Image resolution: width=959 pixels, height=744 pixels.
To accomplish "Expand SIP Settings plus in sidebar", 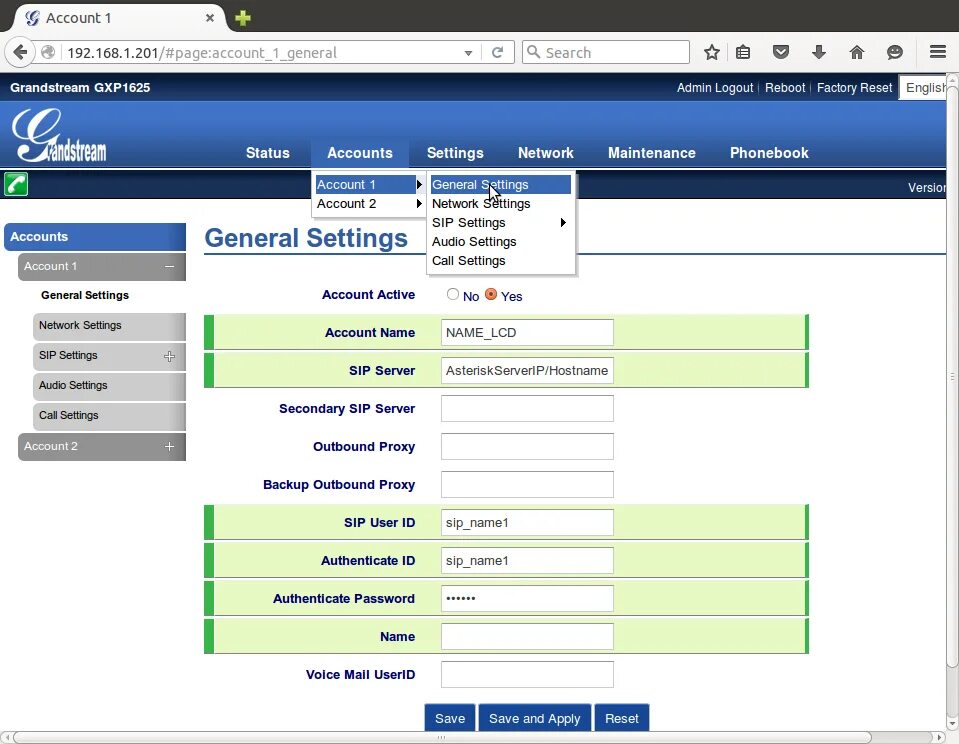I will [x=169, y=356].
